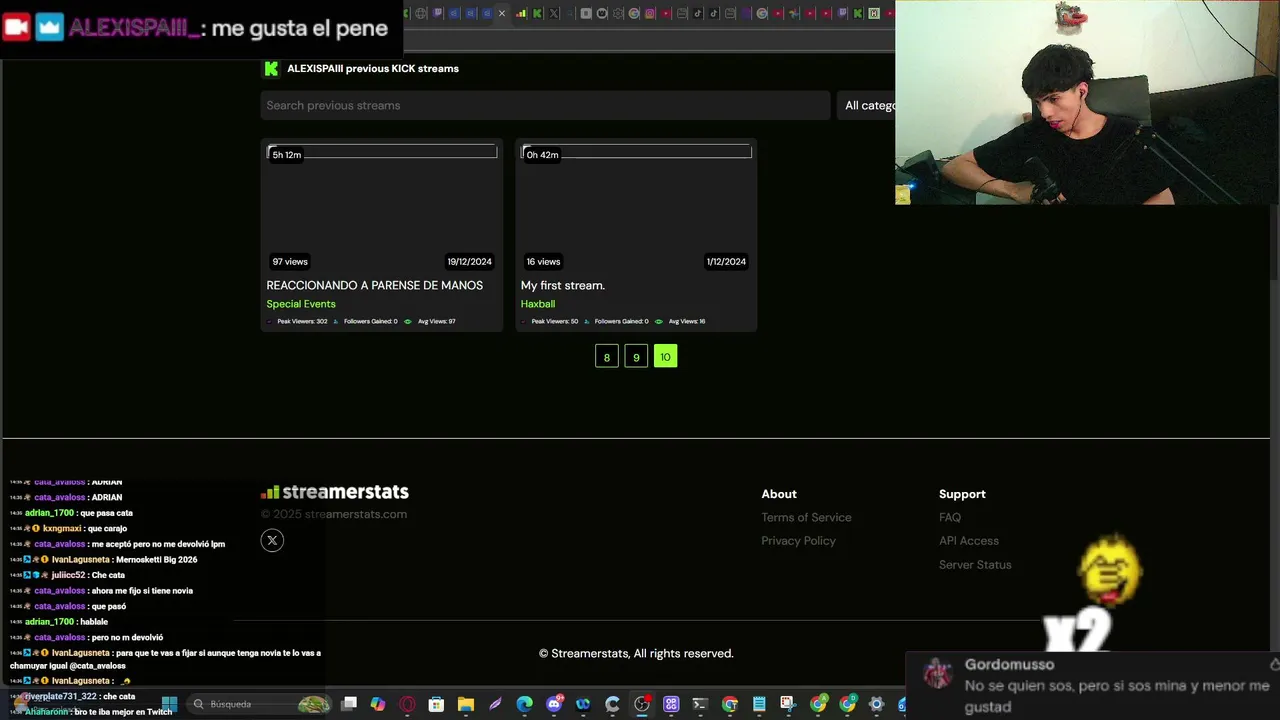The height and width of the screenshot is (720, 1280).
Task: Open Discord from the taskbar
Action: coord(555,704)
